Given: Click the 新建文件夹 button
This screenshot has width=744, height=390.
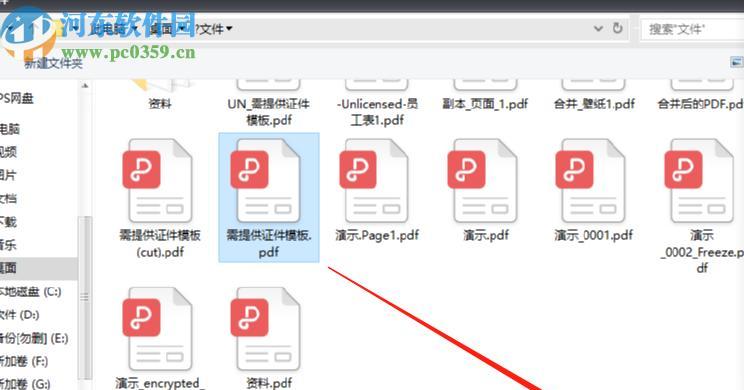Looking at the screenshot, I should pos(54,63).
